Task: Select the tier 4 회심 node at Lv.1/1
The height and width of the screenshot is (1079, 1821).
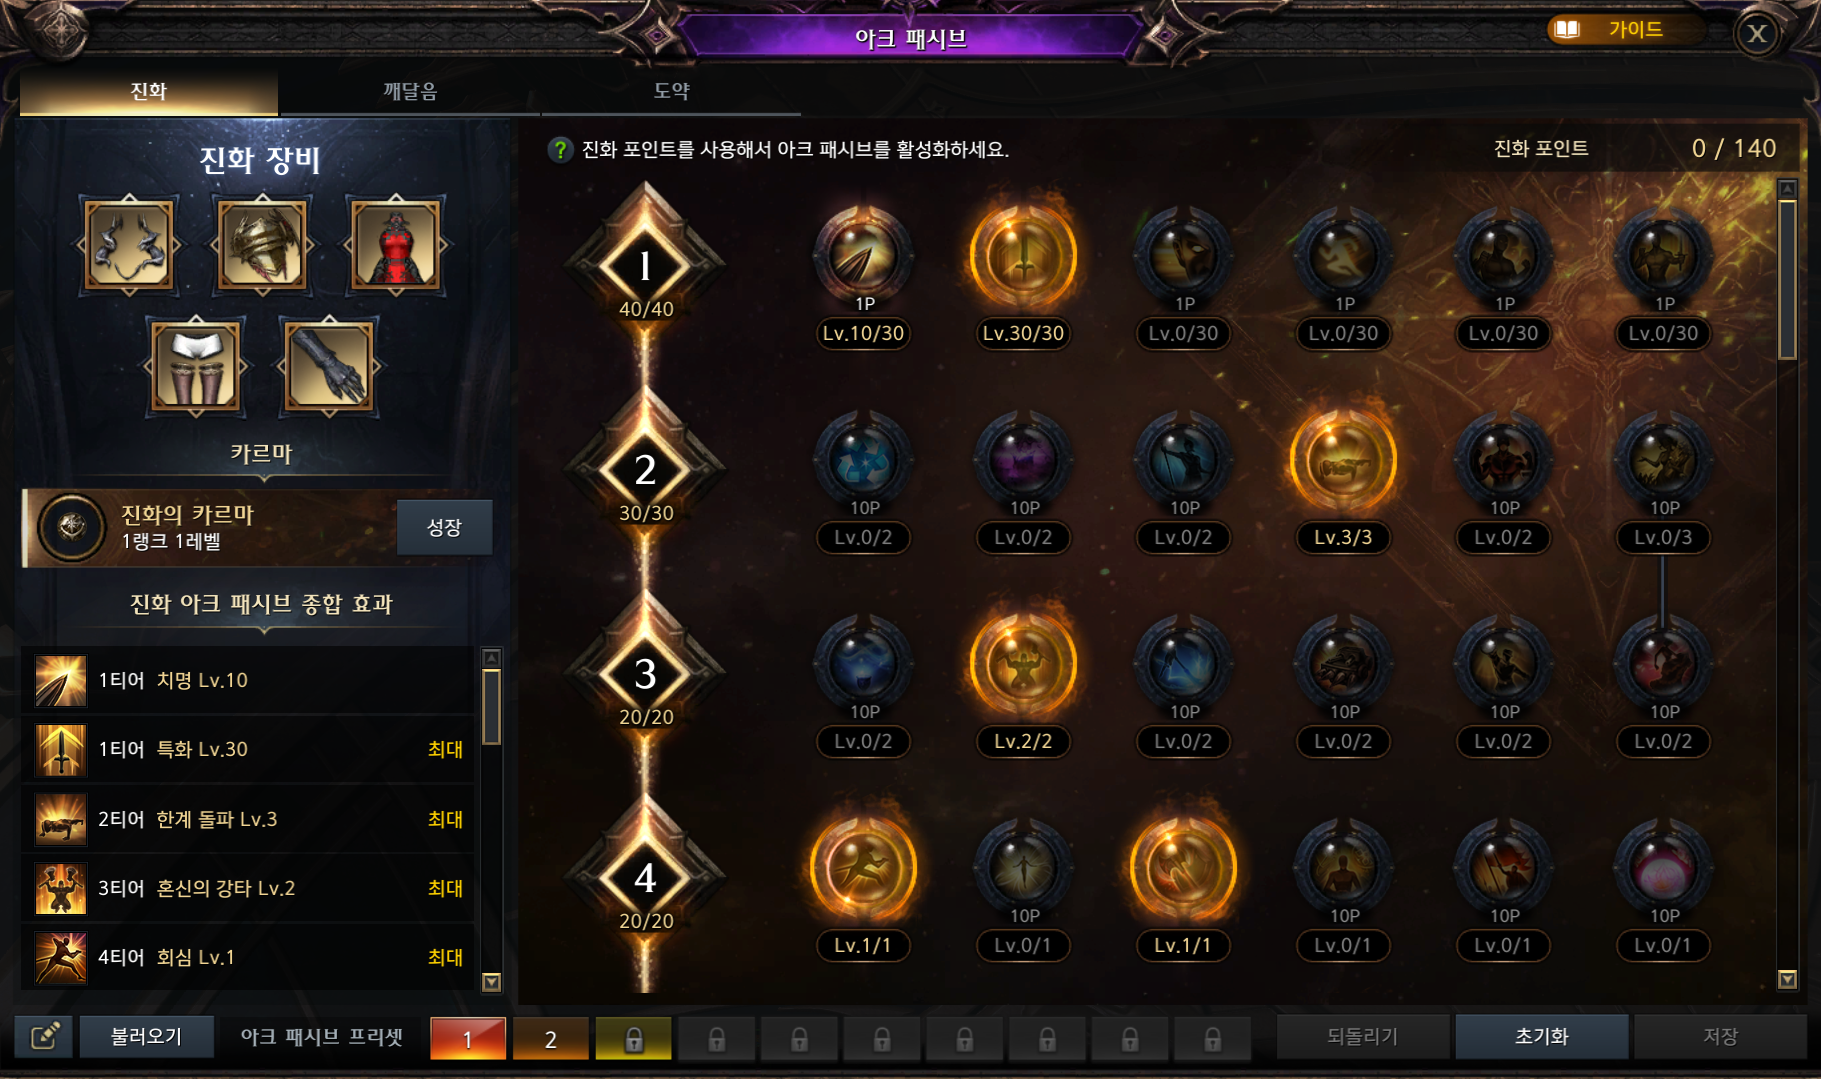Action: 863,869
